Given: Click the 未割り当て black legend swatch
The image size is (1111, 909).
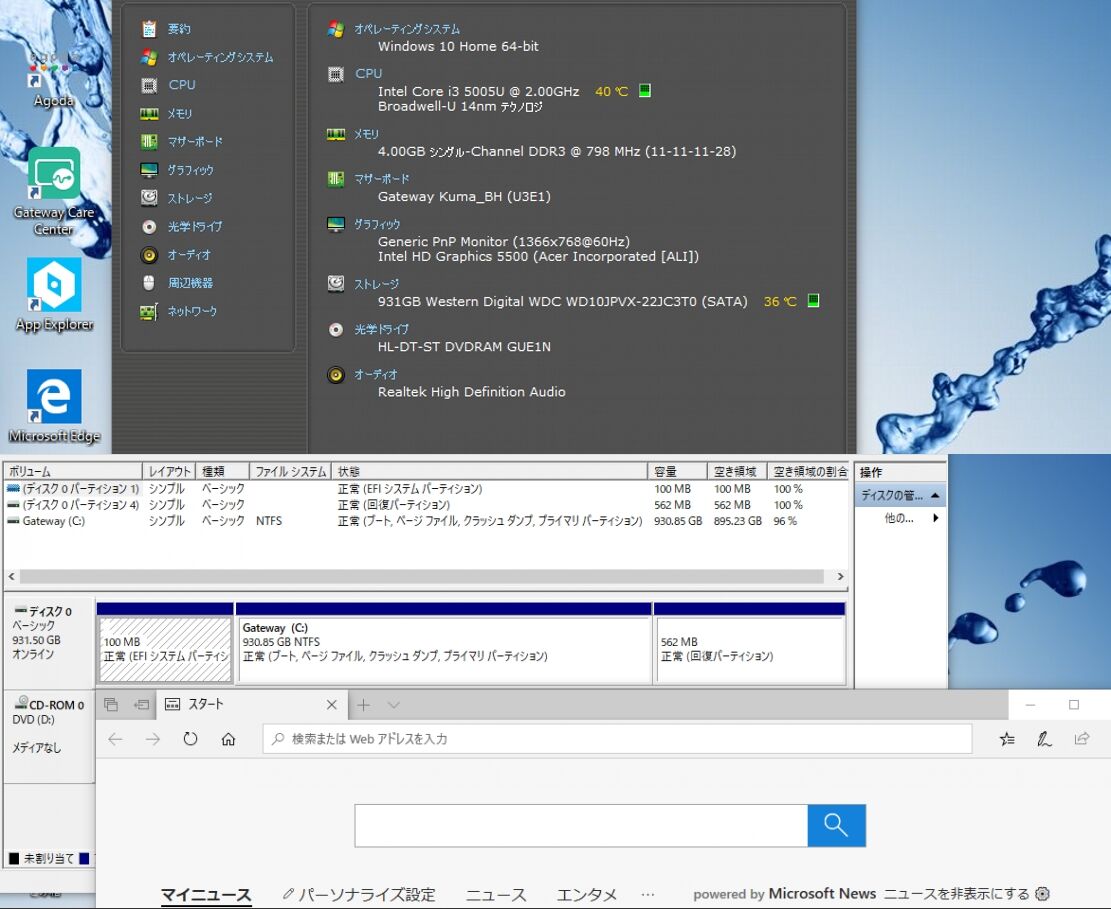Looking at the screenshot, I should tap(13, 859).
